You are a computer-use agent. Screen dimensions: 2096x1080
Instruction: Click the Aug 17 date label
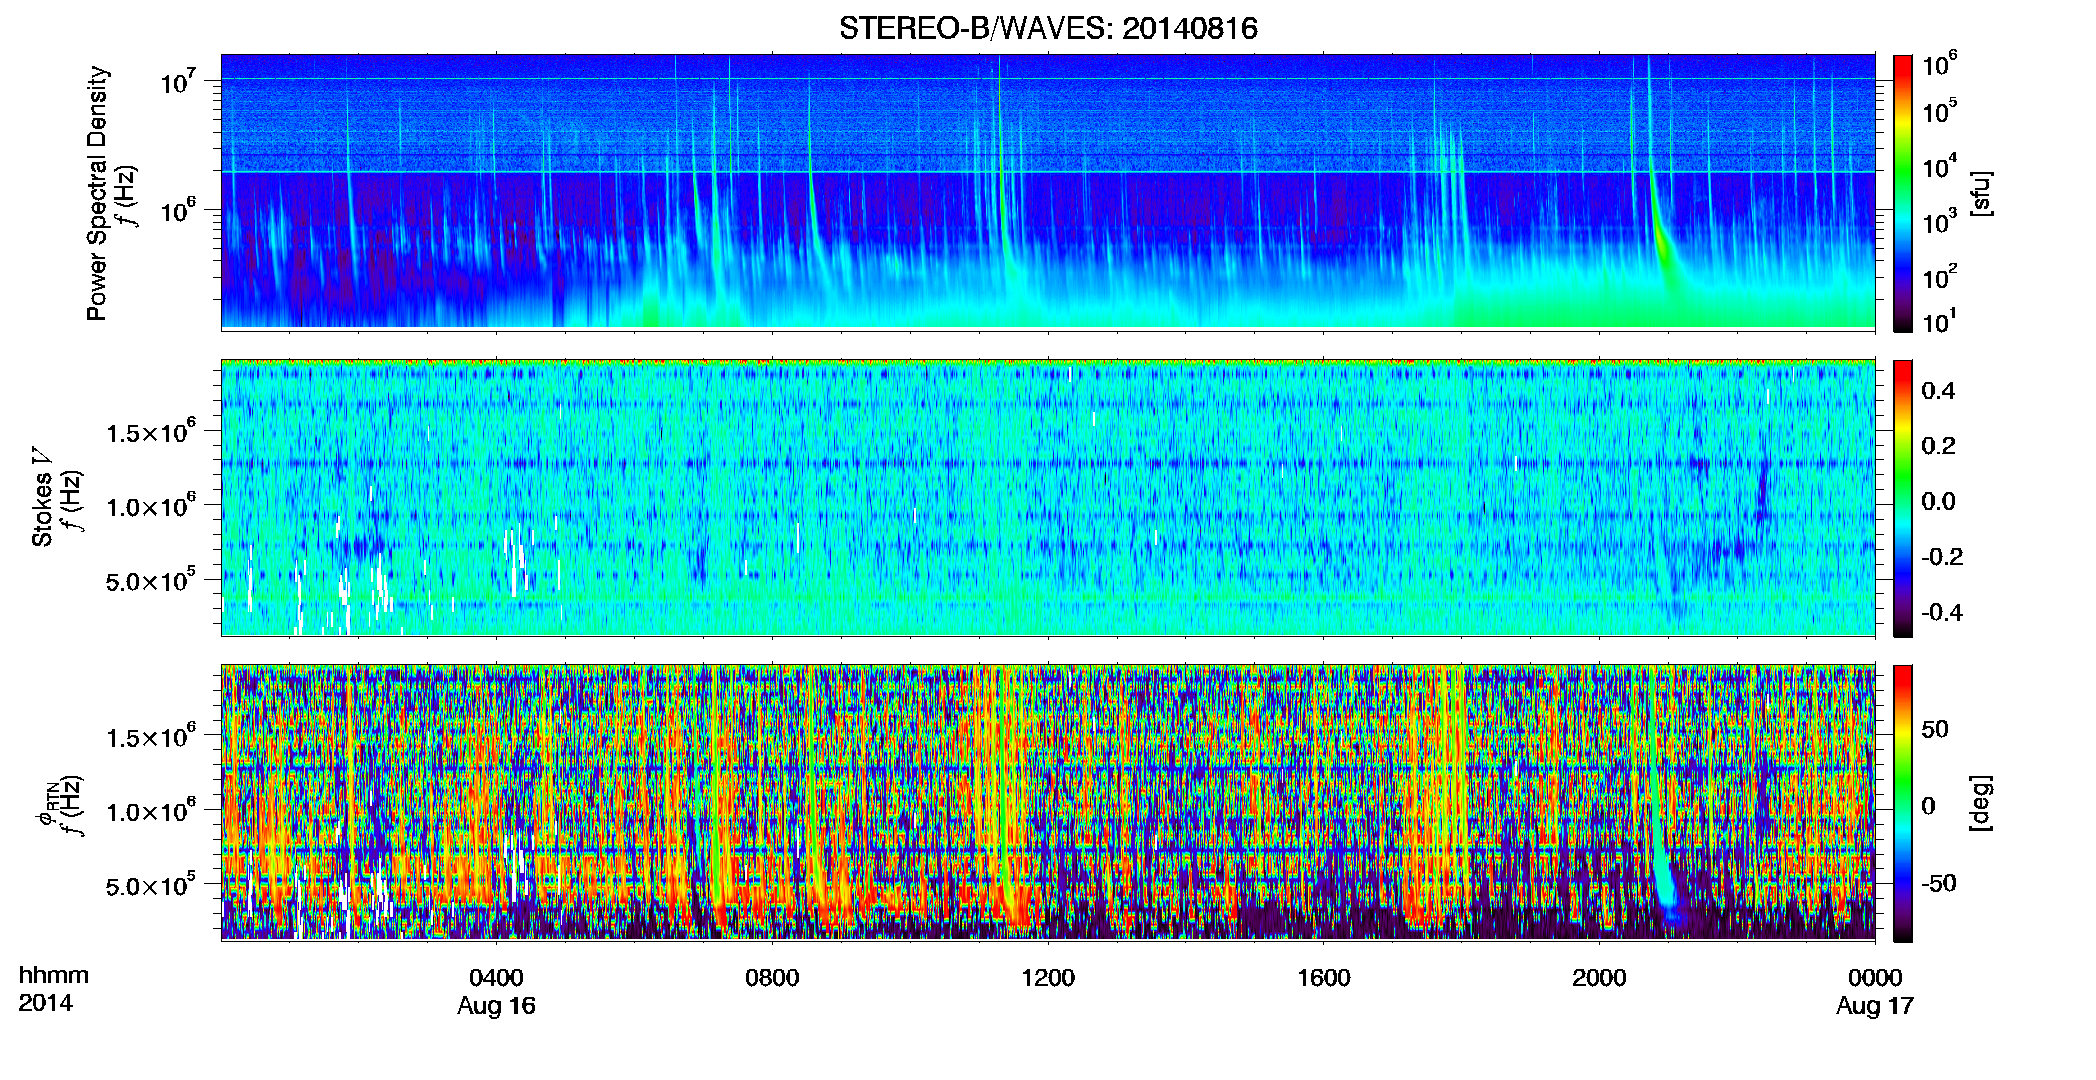click(1875, 1006)
